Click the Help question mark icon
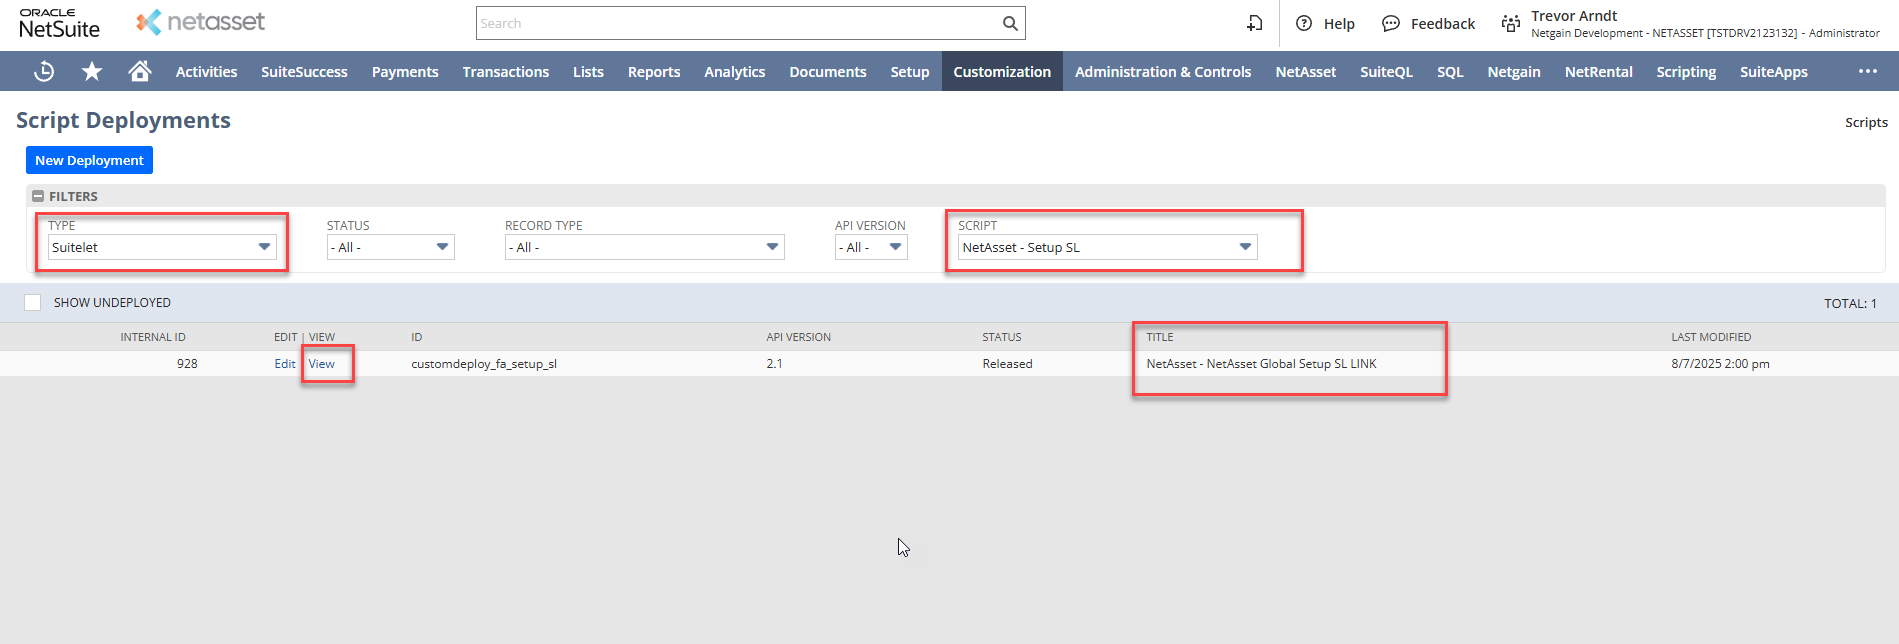The height and width of the screenshot is (644, 1899). click(1304, 23)
